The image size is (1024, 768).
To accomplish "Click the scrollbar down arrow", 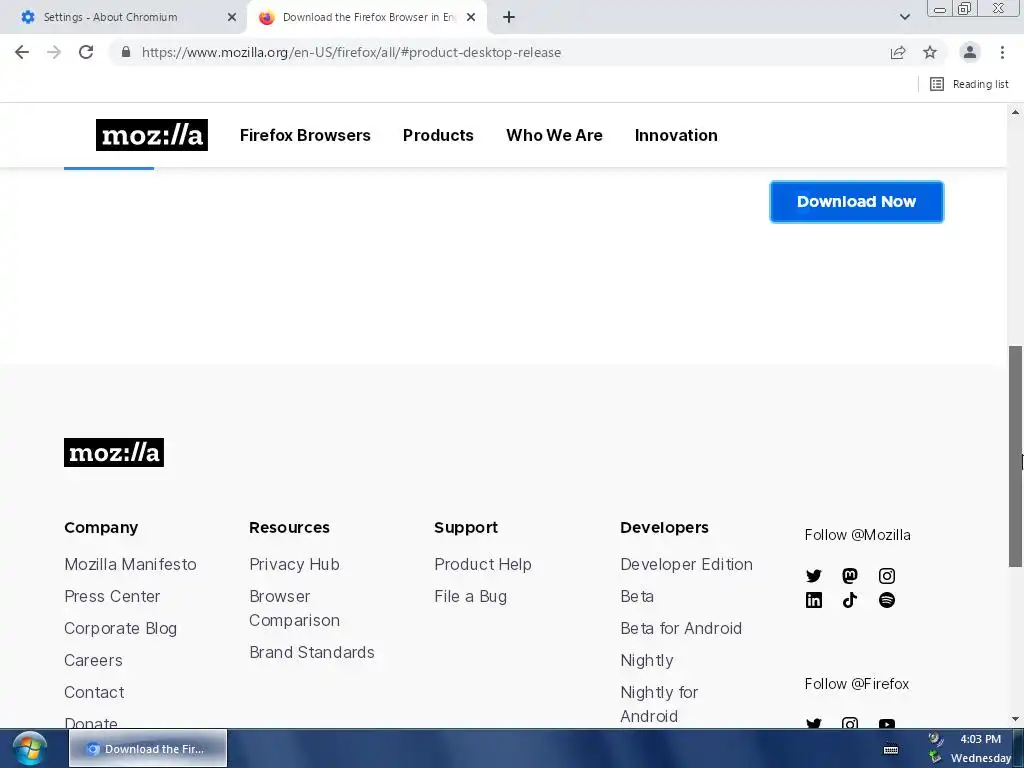I will [1016, 719].
